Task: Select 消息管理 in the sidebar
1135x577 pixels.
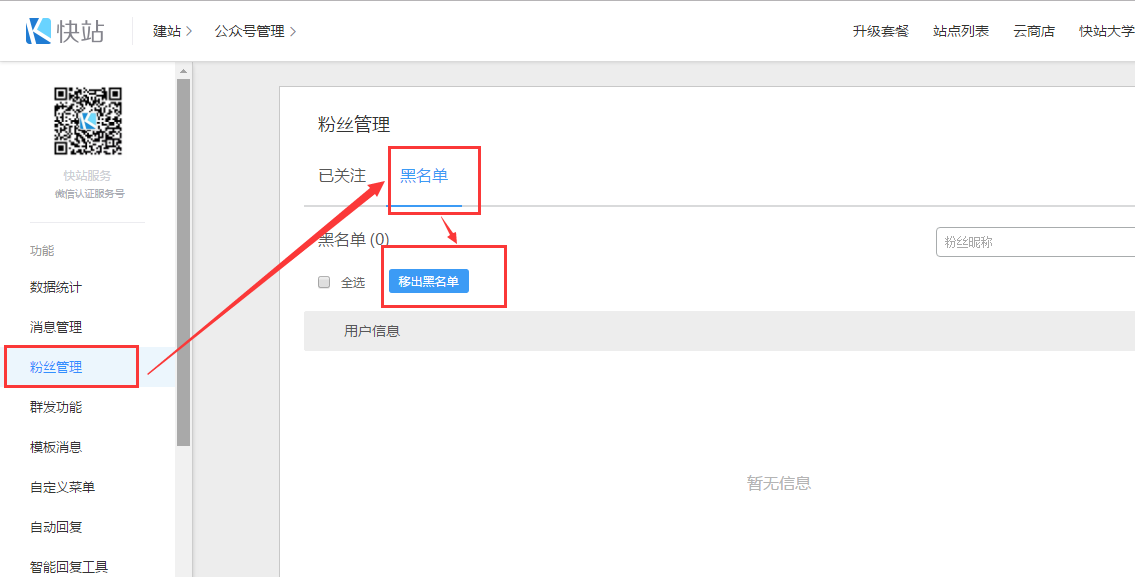Action: coord(56,327)
